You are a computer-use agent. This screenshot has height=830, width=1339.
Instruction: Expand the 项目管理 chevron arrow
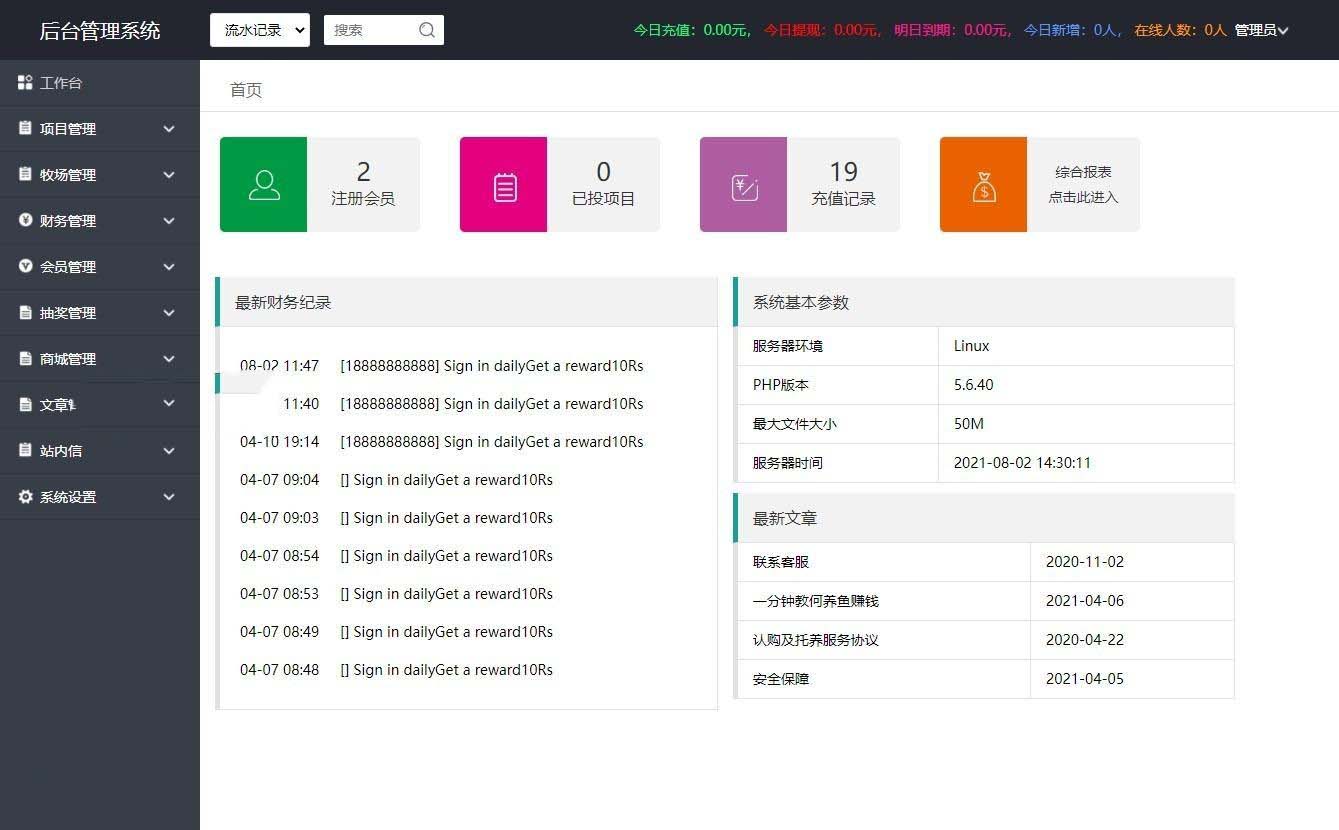[x=169, y=129]
